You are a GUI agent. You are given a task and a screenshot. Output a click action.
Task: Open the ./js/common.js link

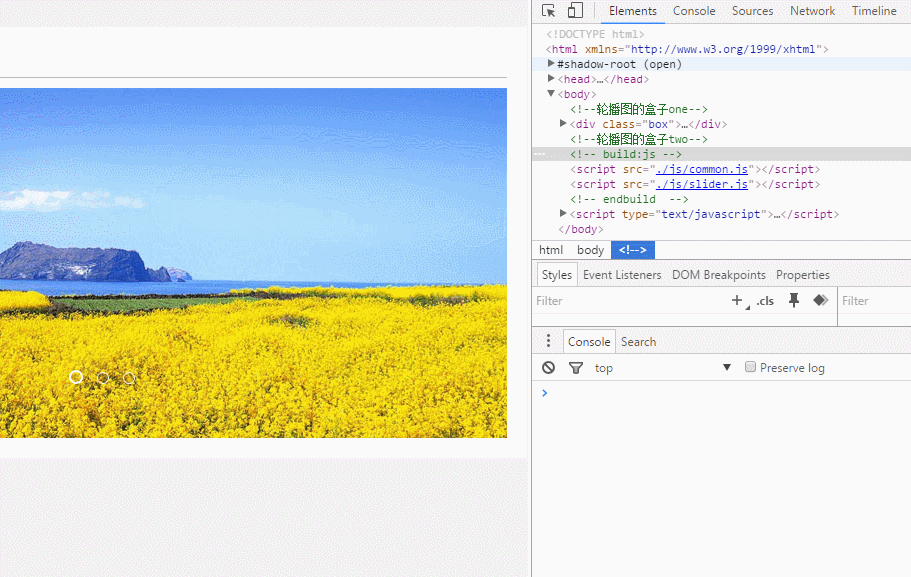pyautogui.click(x=702, y=169)
